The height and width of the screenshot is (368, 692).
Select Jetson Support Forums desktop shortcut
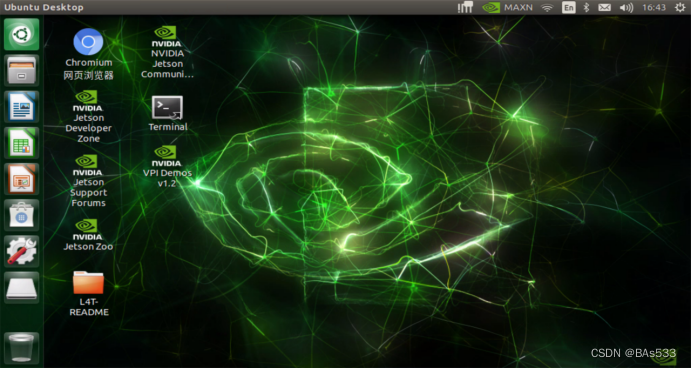pyautogui.click(x=88, y=181)
